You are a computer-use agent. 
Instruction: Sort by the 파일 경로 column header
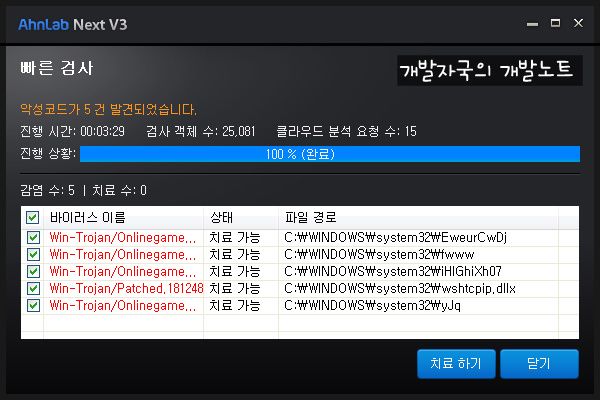coord(418,218)
